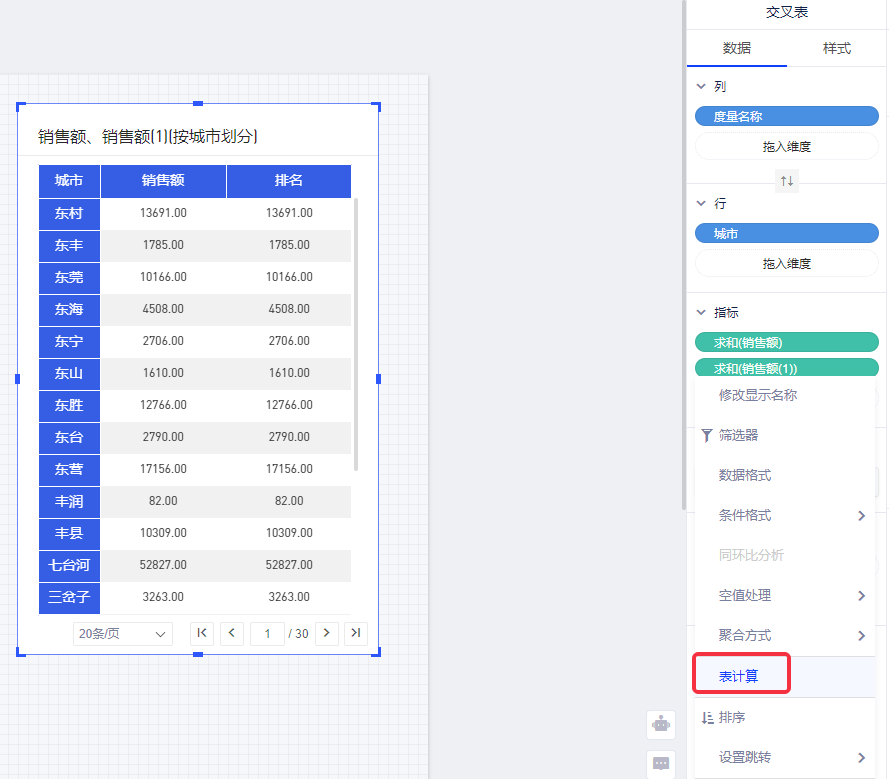The image size is (889, 779).
Task: Jump to last page of table
Action: point(356,633)
